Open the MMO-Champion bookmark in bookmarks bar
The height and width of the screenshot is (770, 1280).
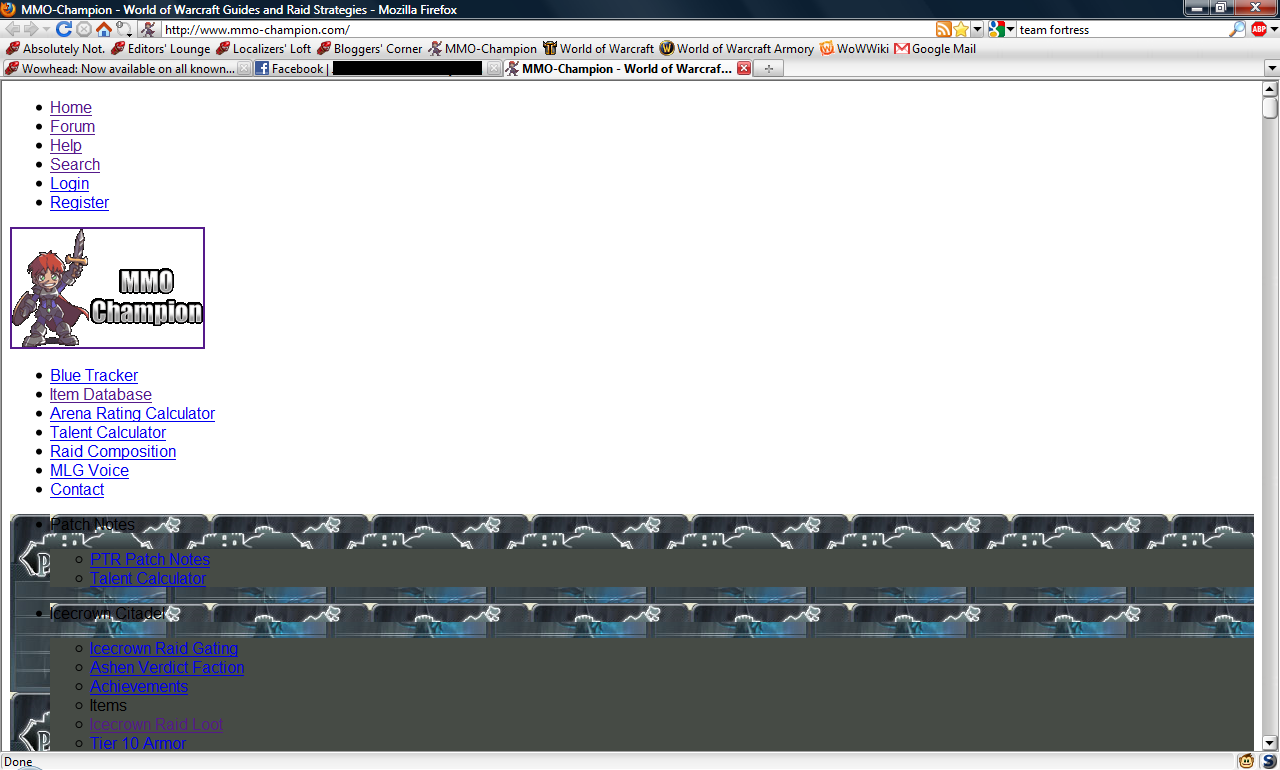tap(482, 48)
